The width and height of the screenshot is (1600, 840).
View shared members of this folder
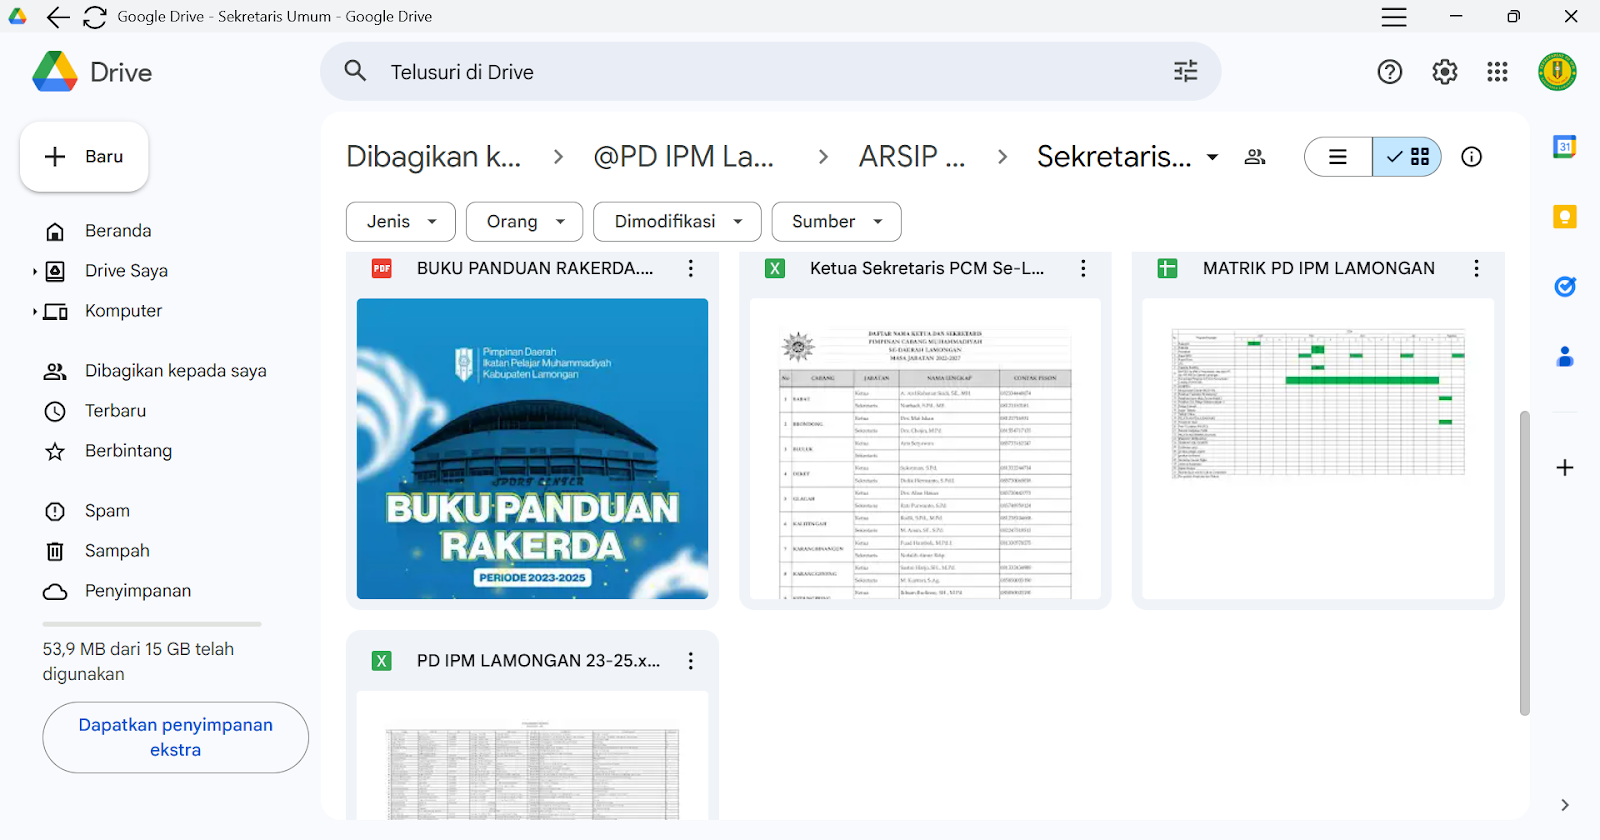1255,157
